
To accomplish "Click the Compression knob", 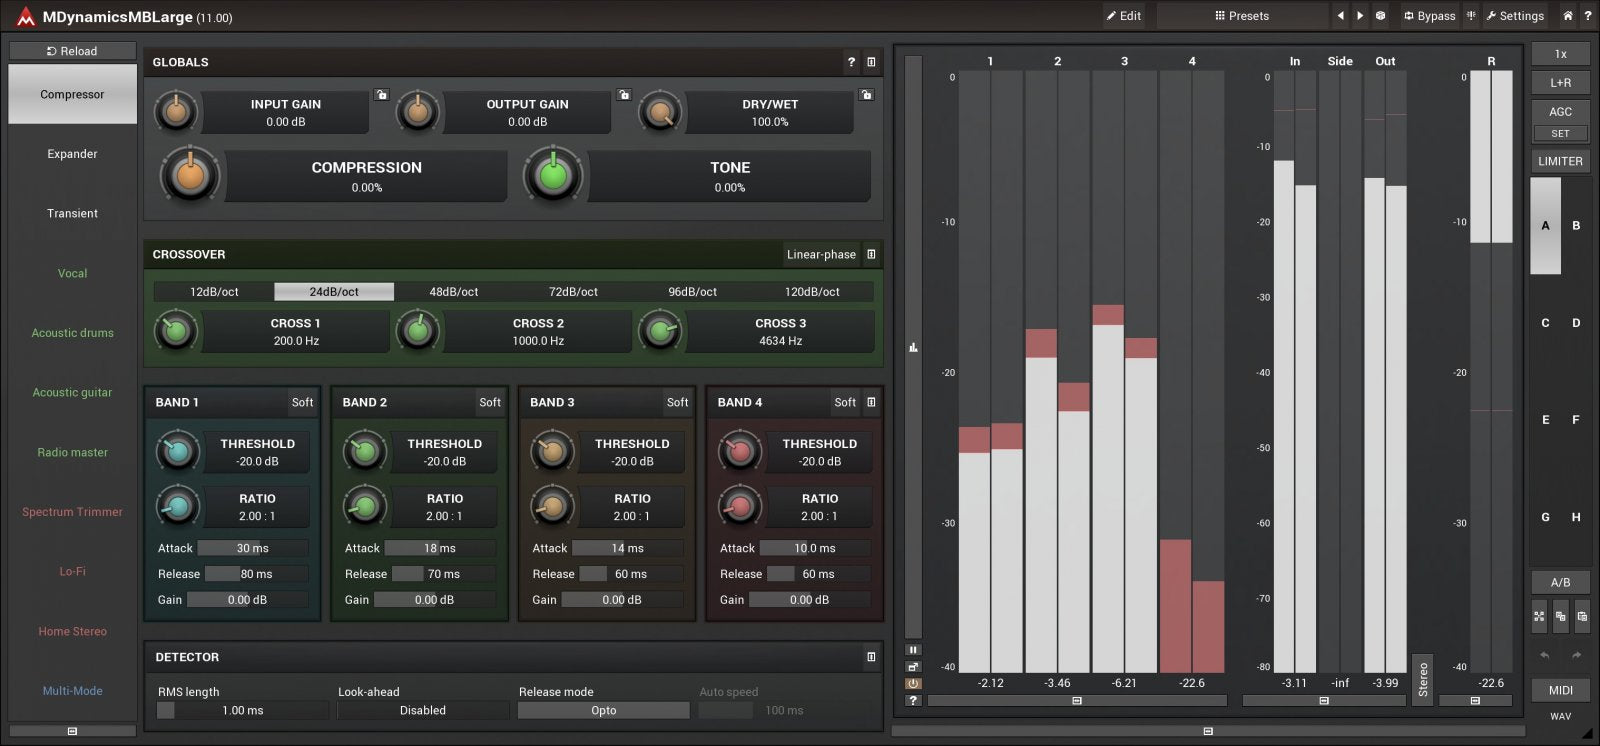I will 190,176.
